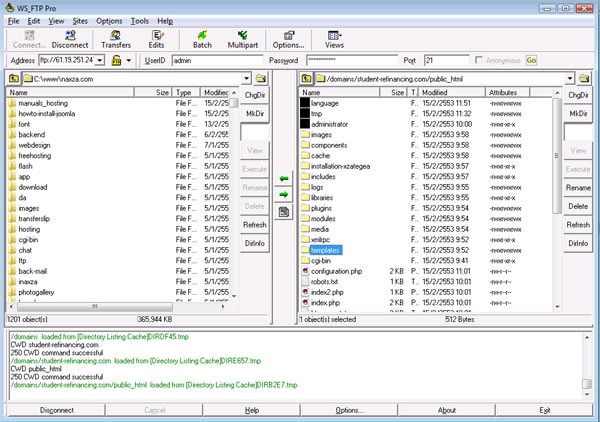Open the View menu

56,21
